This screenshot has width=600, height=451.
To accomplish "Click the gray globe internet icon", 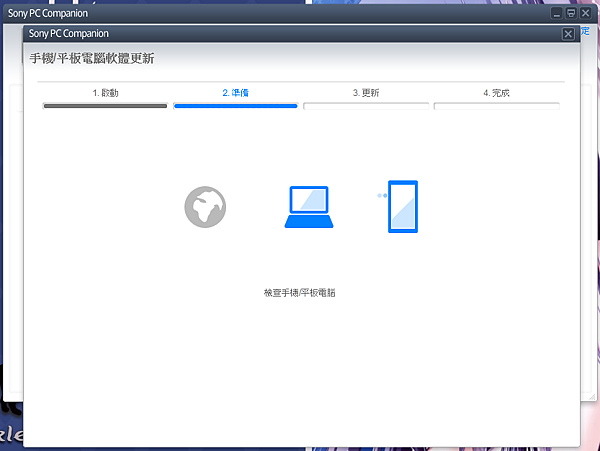I will (205, 207).
